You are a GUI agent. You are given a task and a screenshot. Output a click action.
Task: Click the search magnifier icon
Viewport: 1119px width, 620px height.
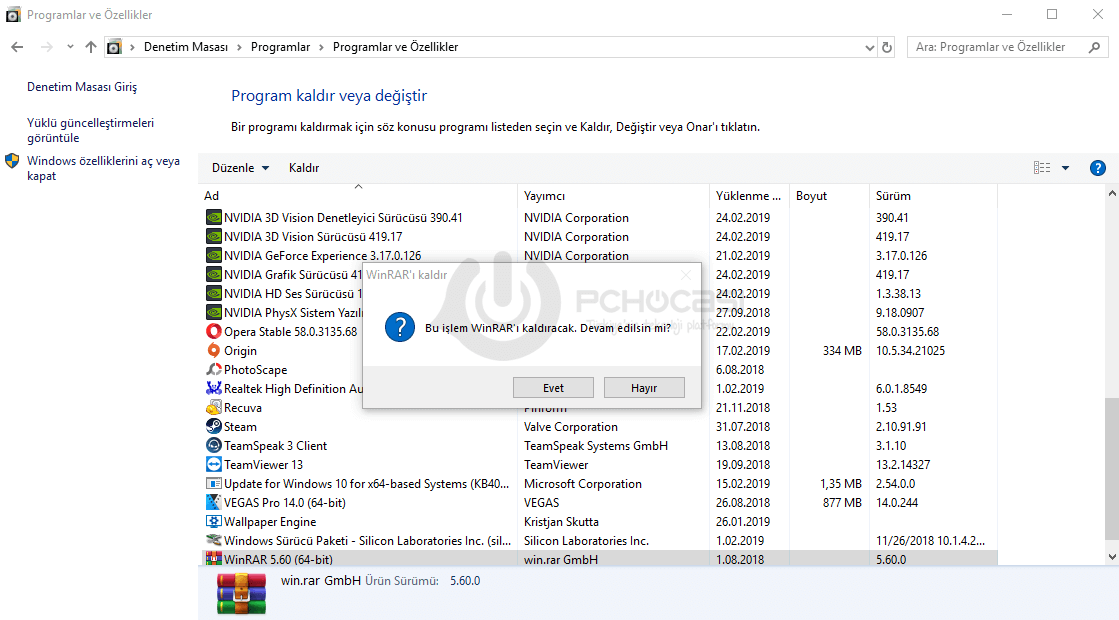coord(1095,47)
